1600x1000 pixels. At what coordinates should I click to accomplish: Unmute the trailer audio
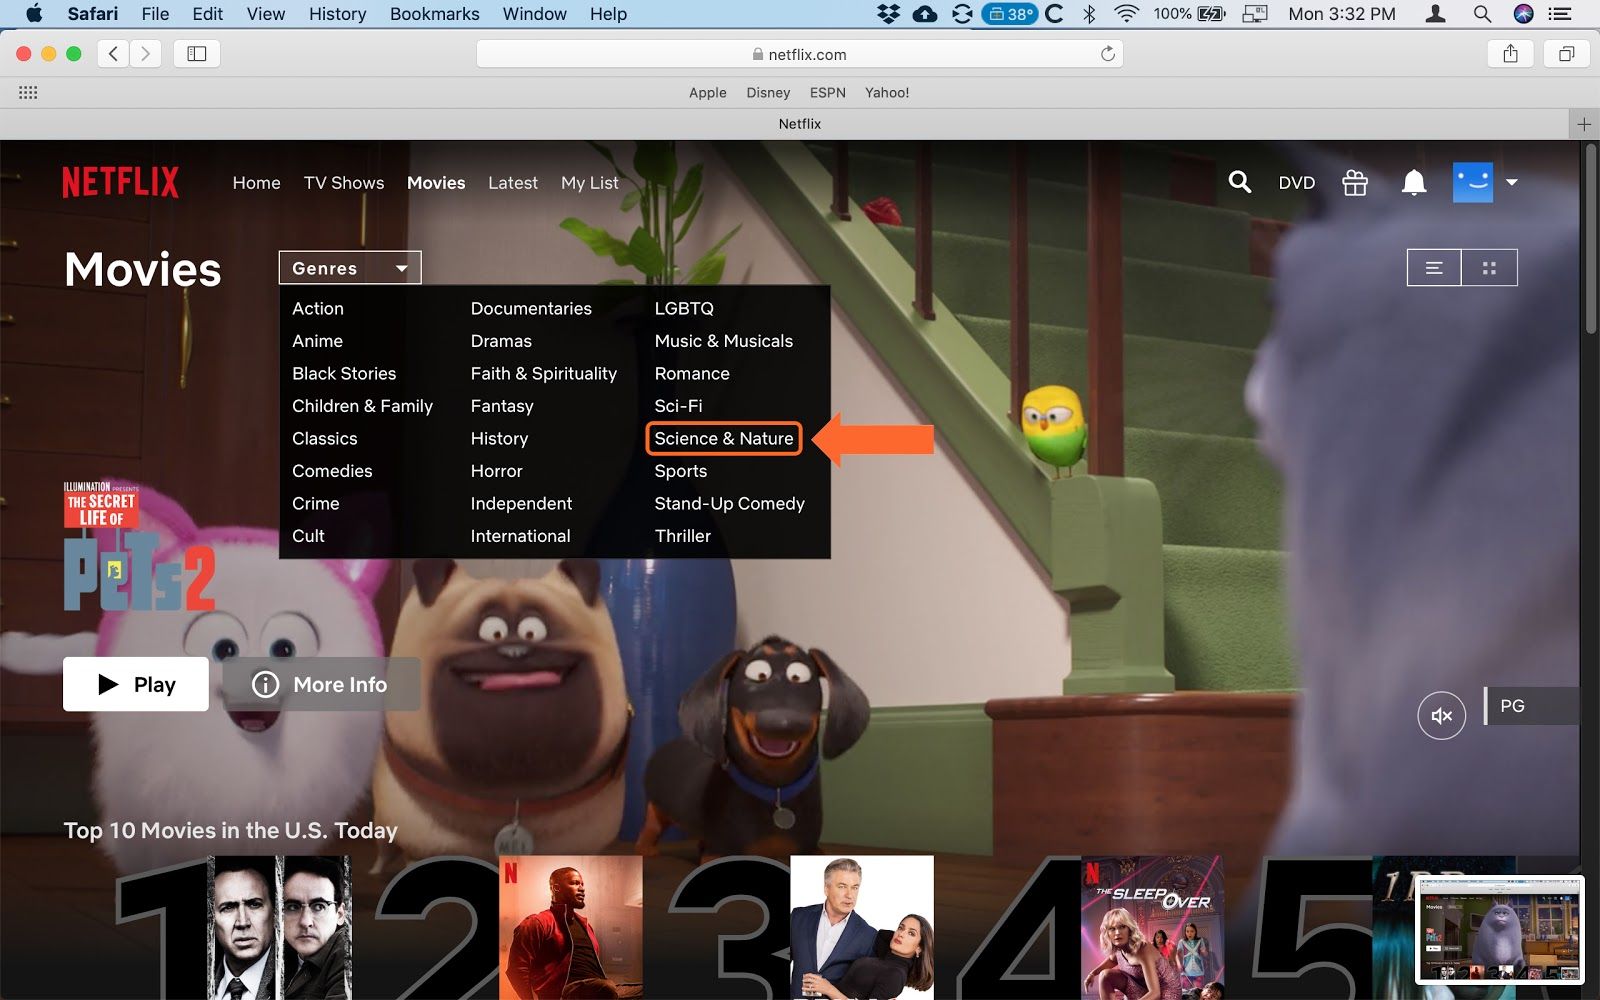pyautogui.click(x=1441, y=715)
